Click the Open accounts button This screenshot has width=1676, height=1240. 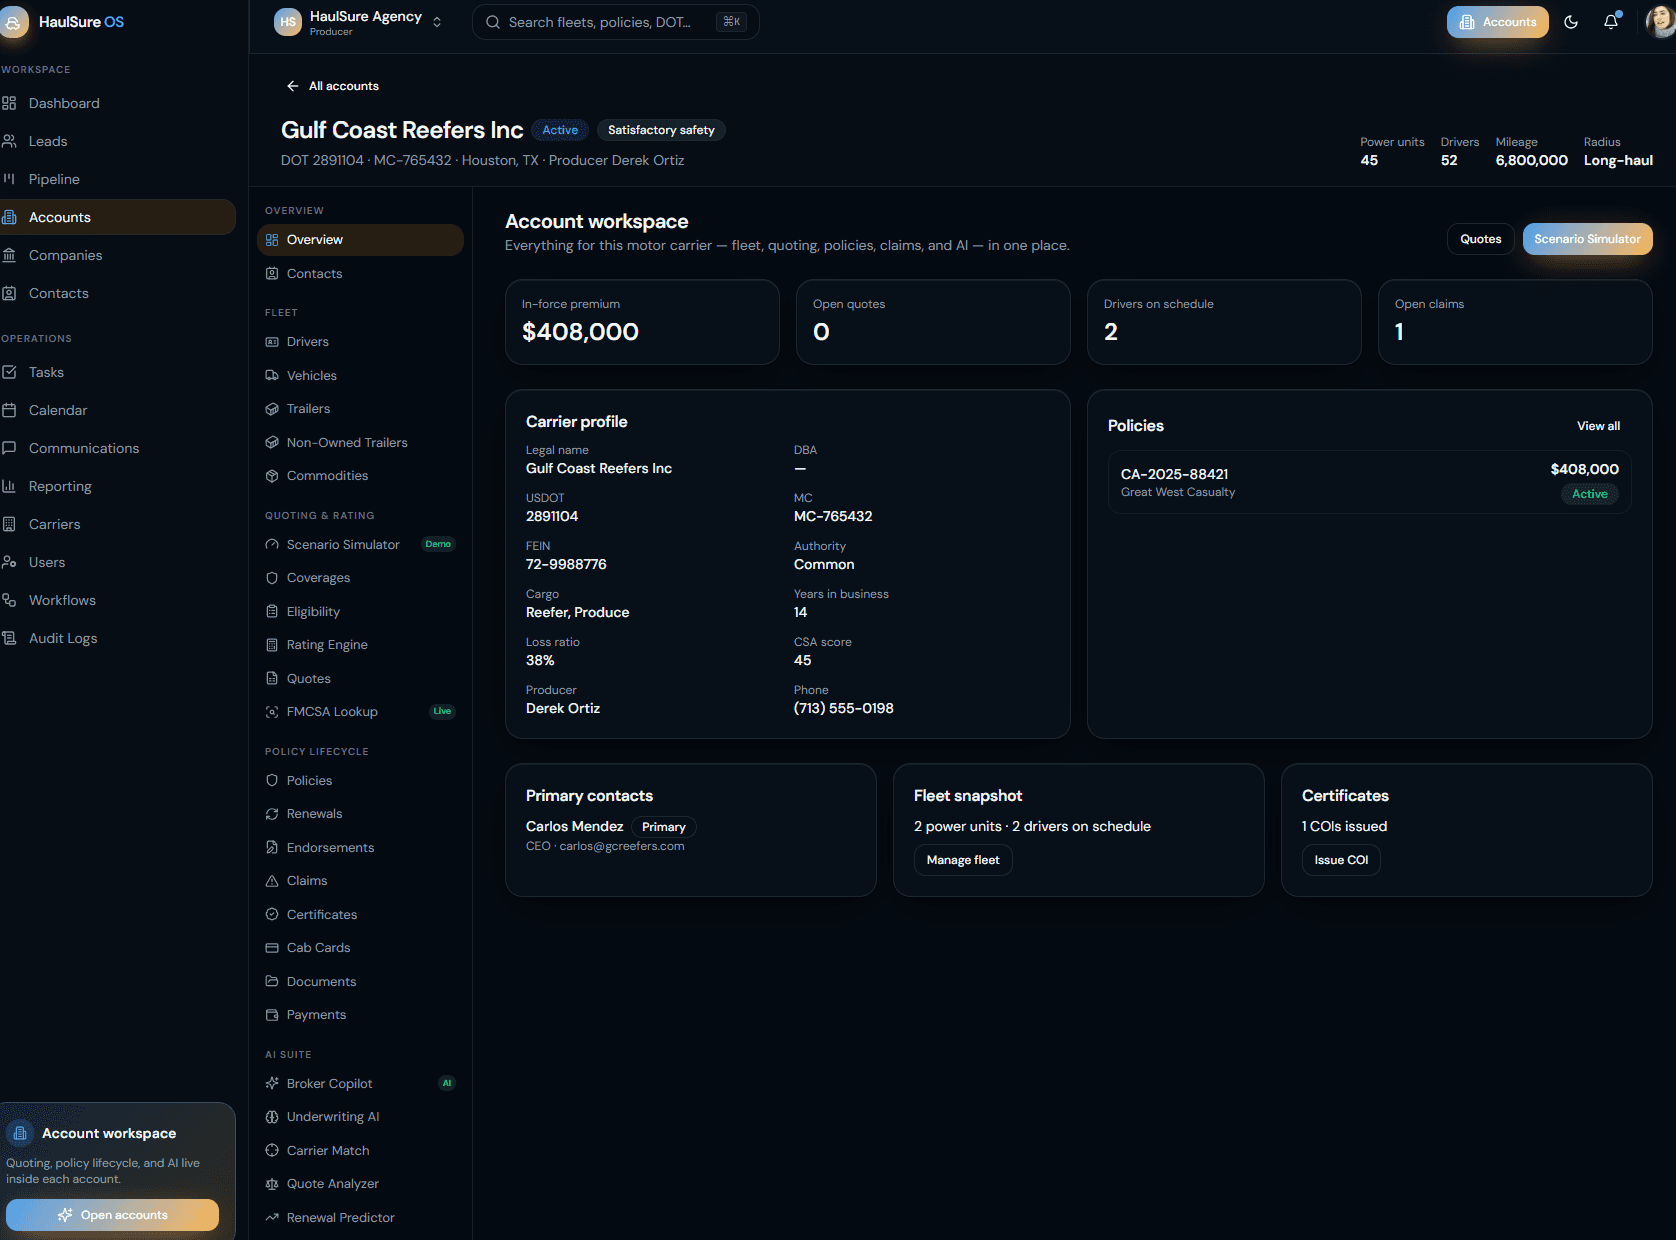(x=112, y=1215)
